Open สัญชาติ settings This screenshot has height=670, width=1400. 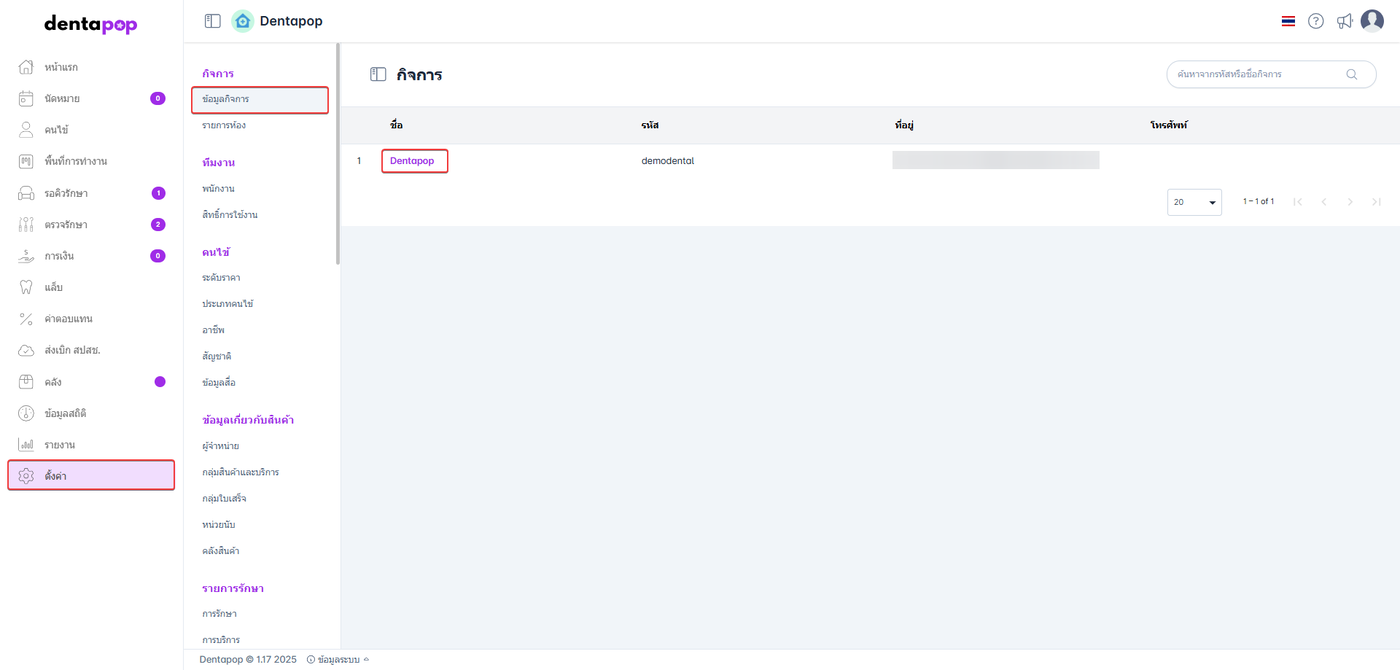click(217, 356)
